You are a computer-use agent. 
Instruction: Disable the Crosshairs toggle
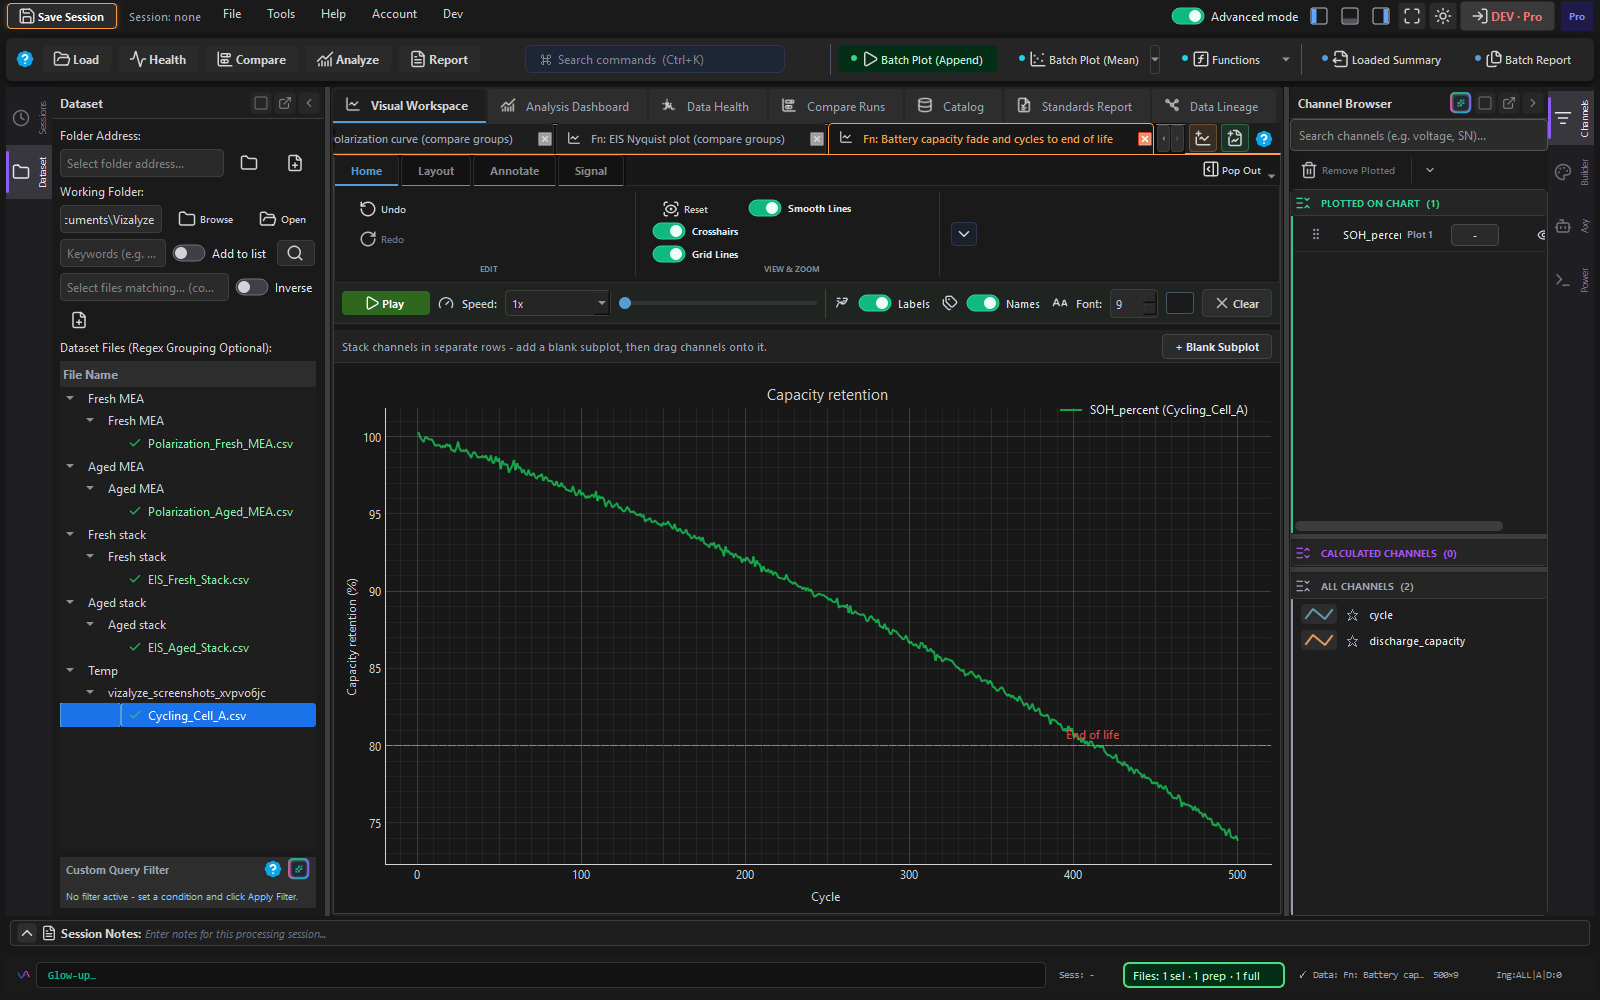tap(669, 231)
